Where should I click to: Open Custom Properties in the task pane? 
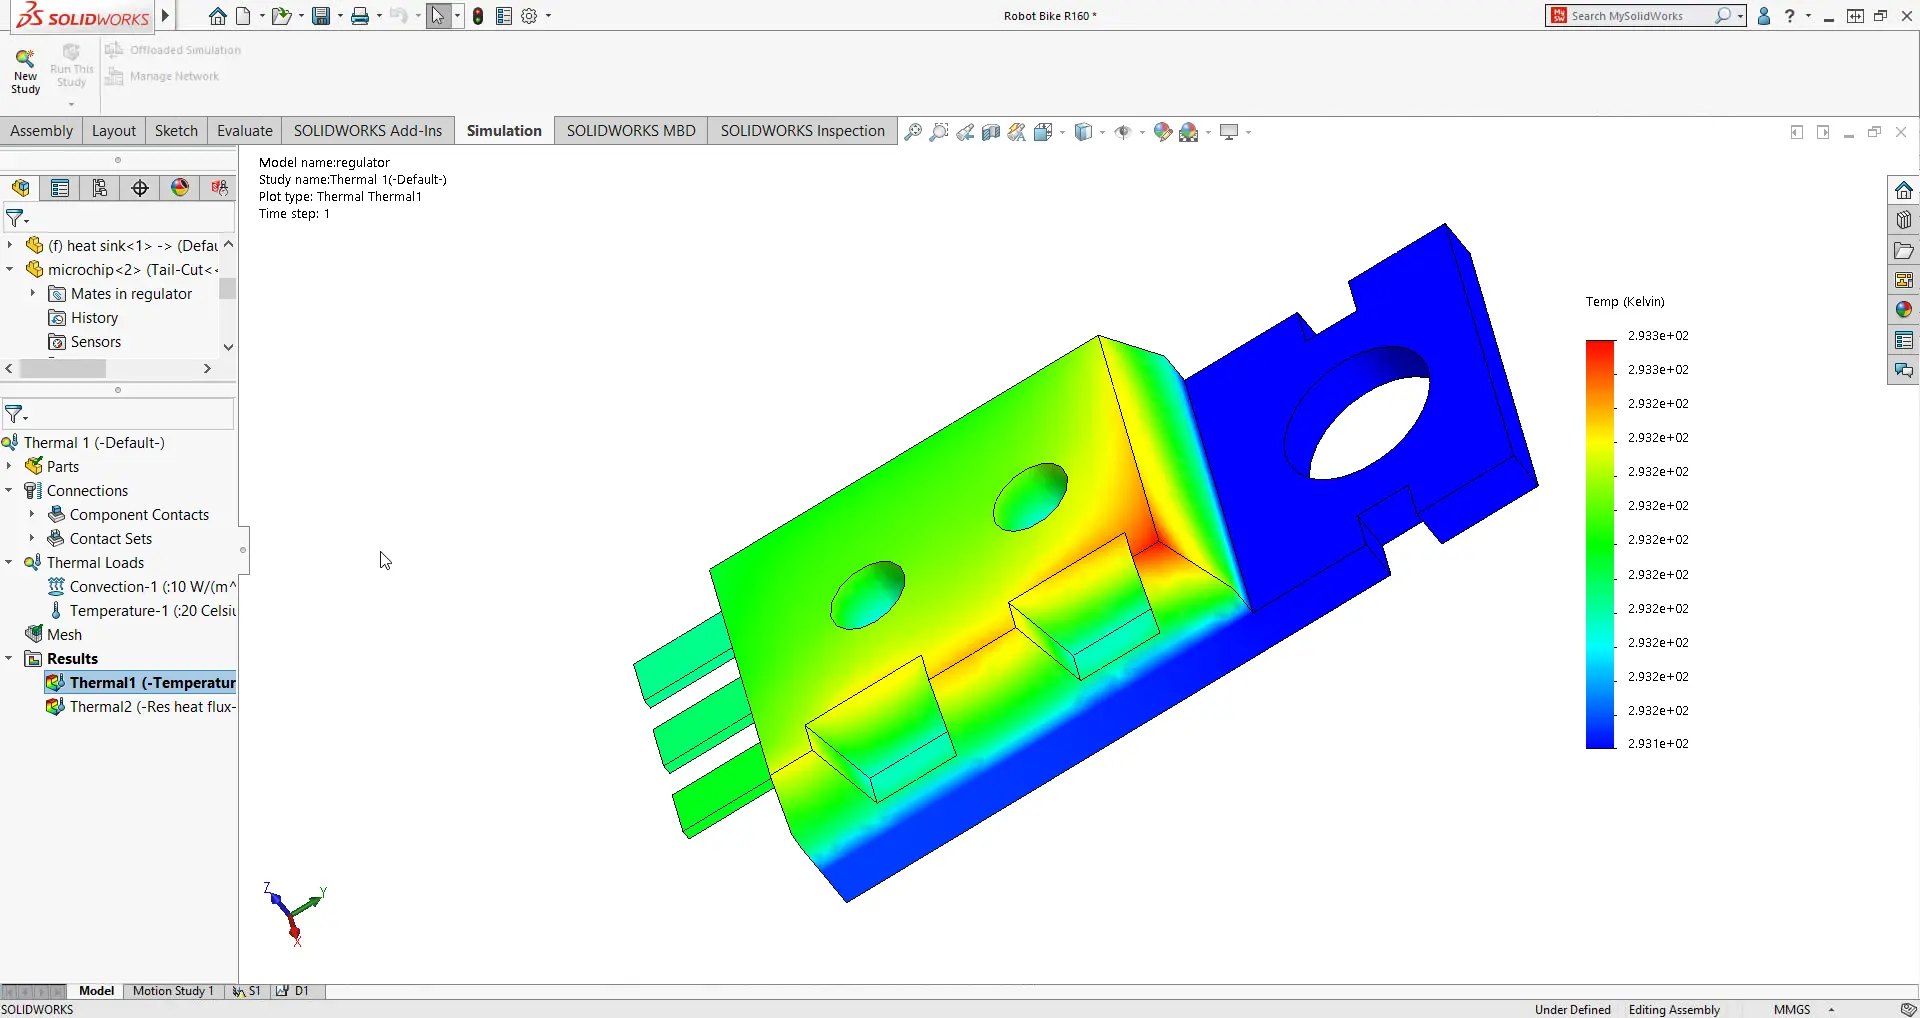pyautogui.click(x=1903, y=340)
